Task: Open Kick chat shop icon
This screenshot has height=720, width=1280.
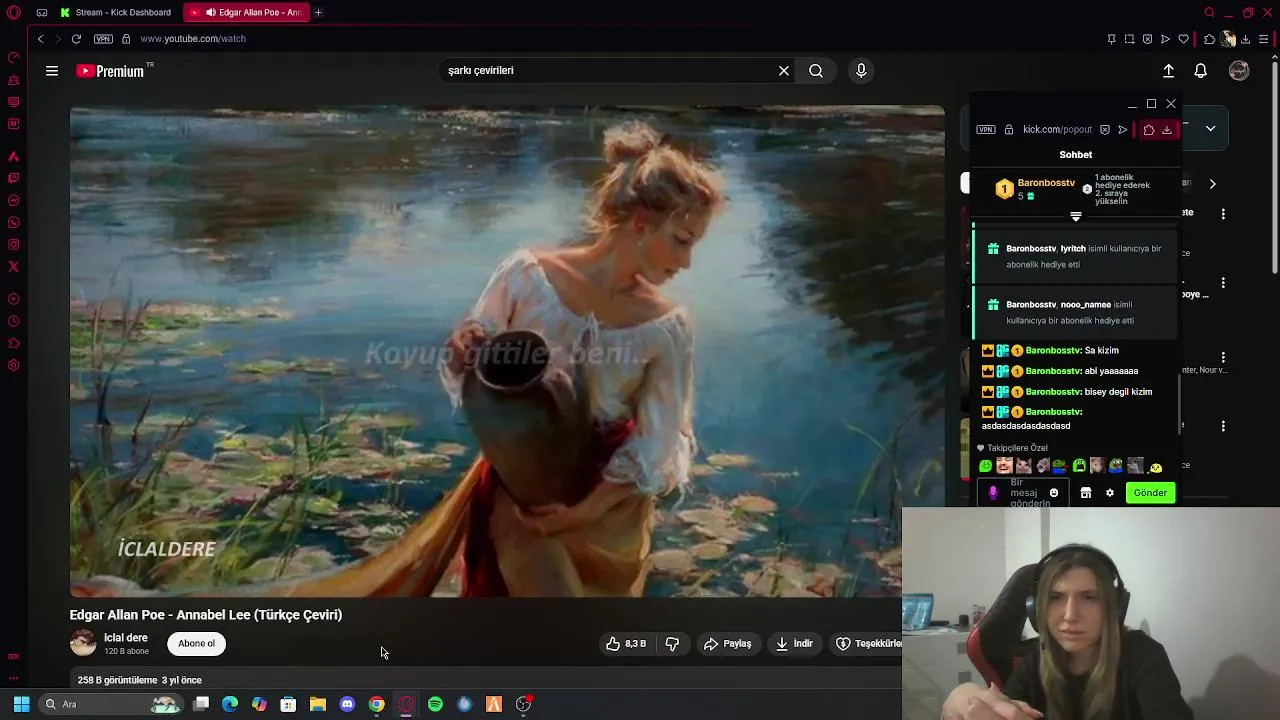Action: 1085,493
